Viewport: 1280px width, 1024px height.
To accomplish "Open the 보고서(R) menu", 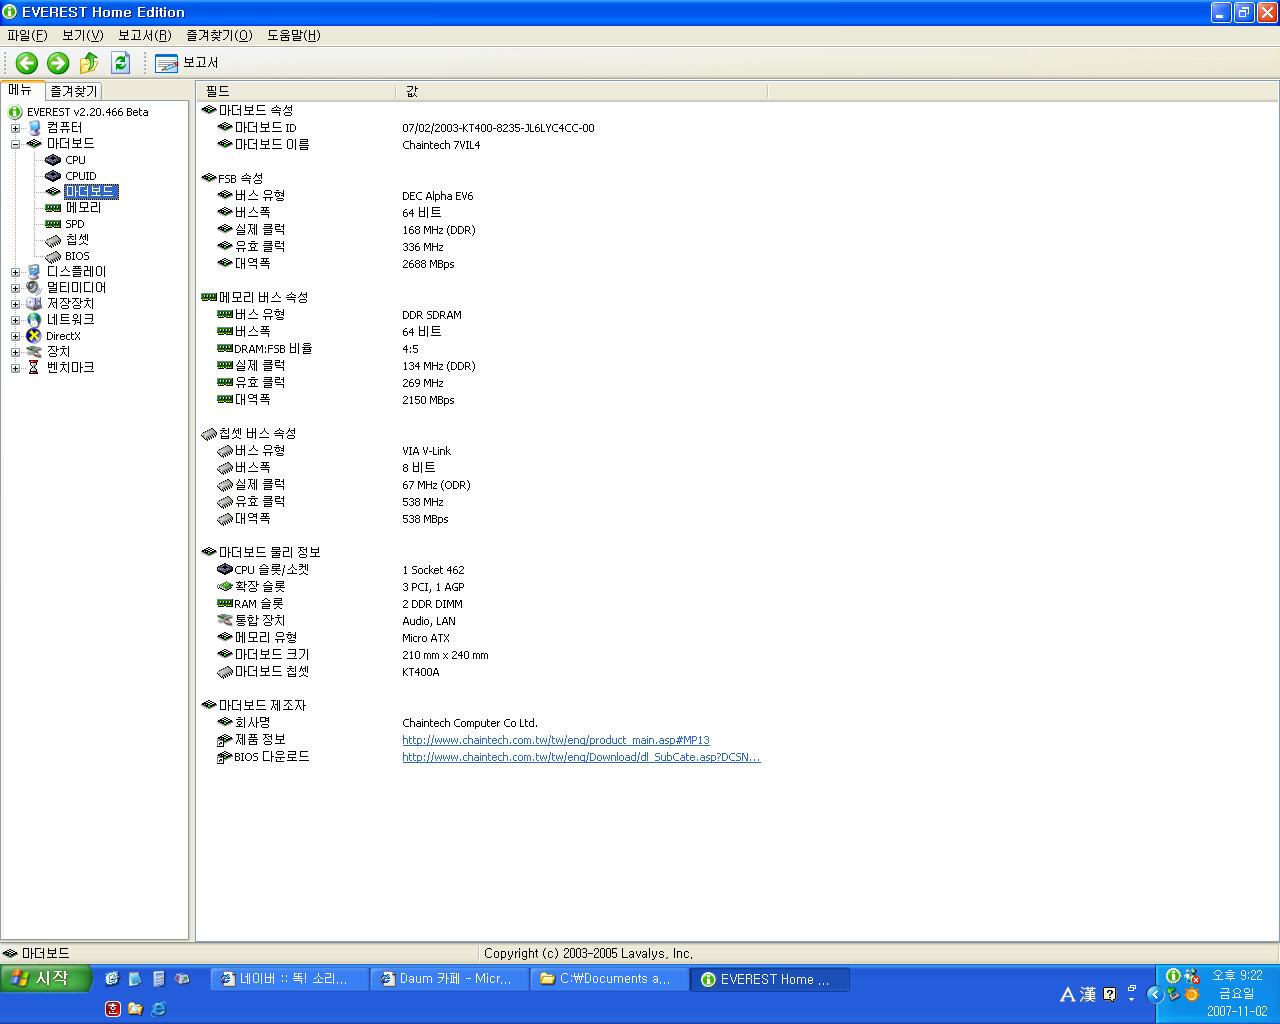I will pyautogui.click(x=144, y=35).
